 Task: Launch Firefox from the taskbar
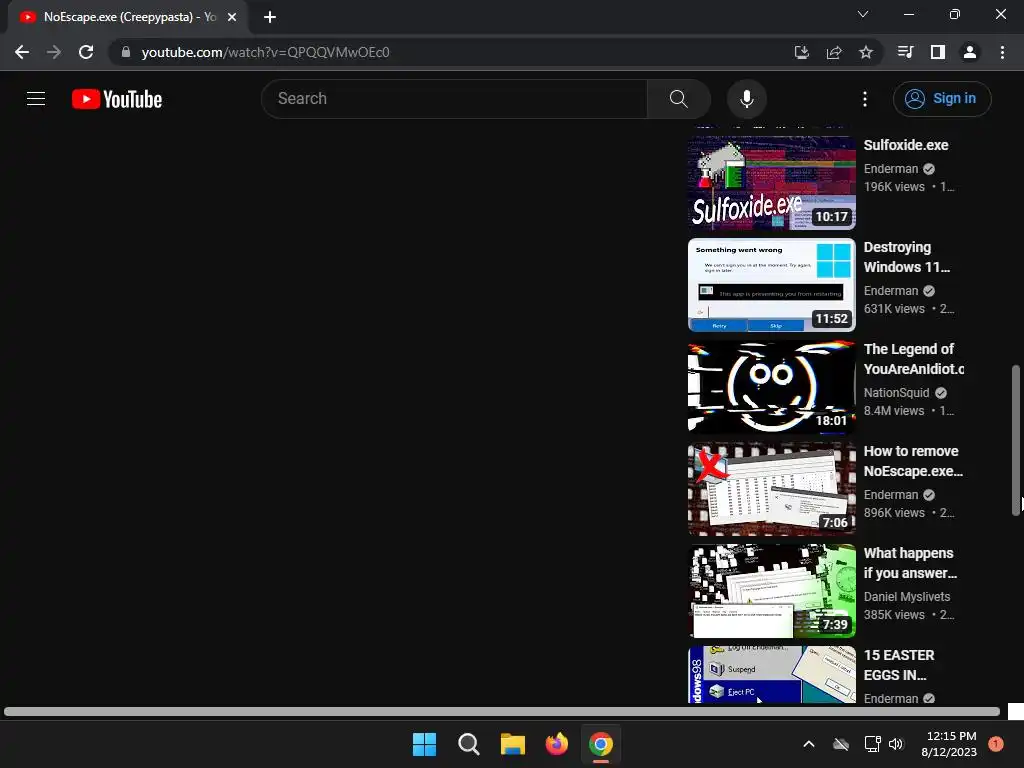coord(556,744)
